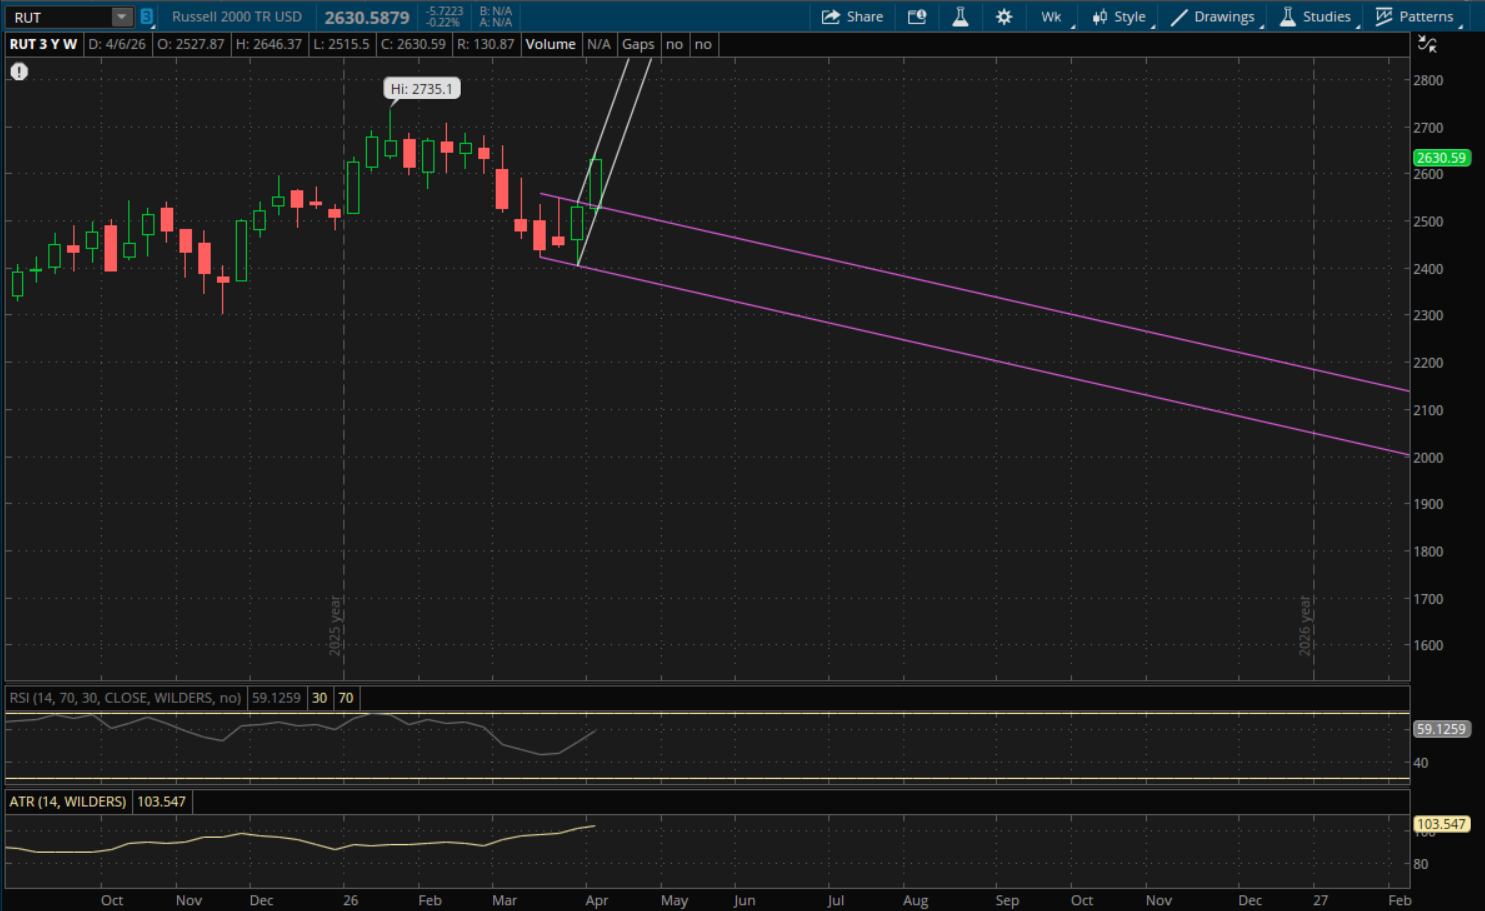Click the Volume label in the status row
This screenshot has width=1485, height=911.
point(550,44)
